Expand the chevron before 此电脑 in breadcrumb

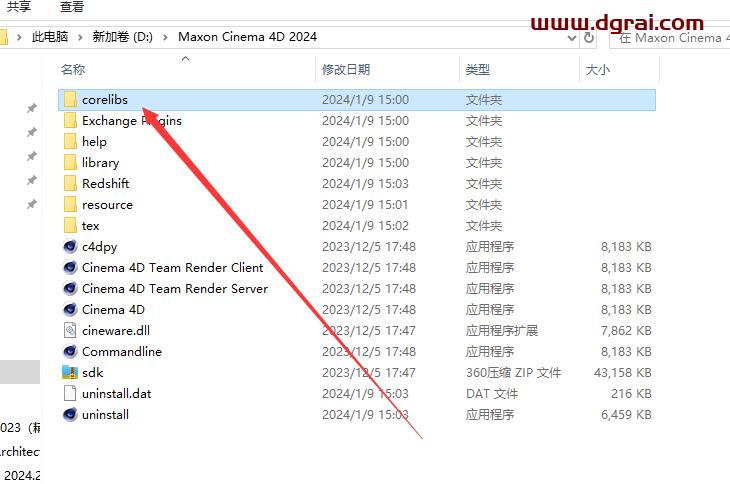point(19,37)
